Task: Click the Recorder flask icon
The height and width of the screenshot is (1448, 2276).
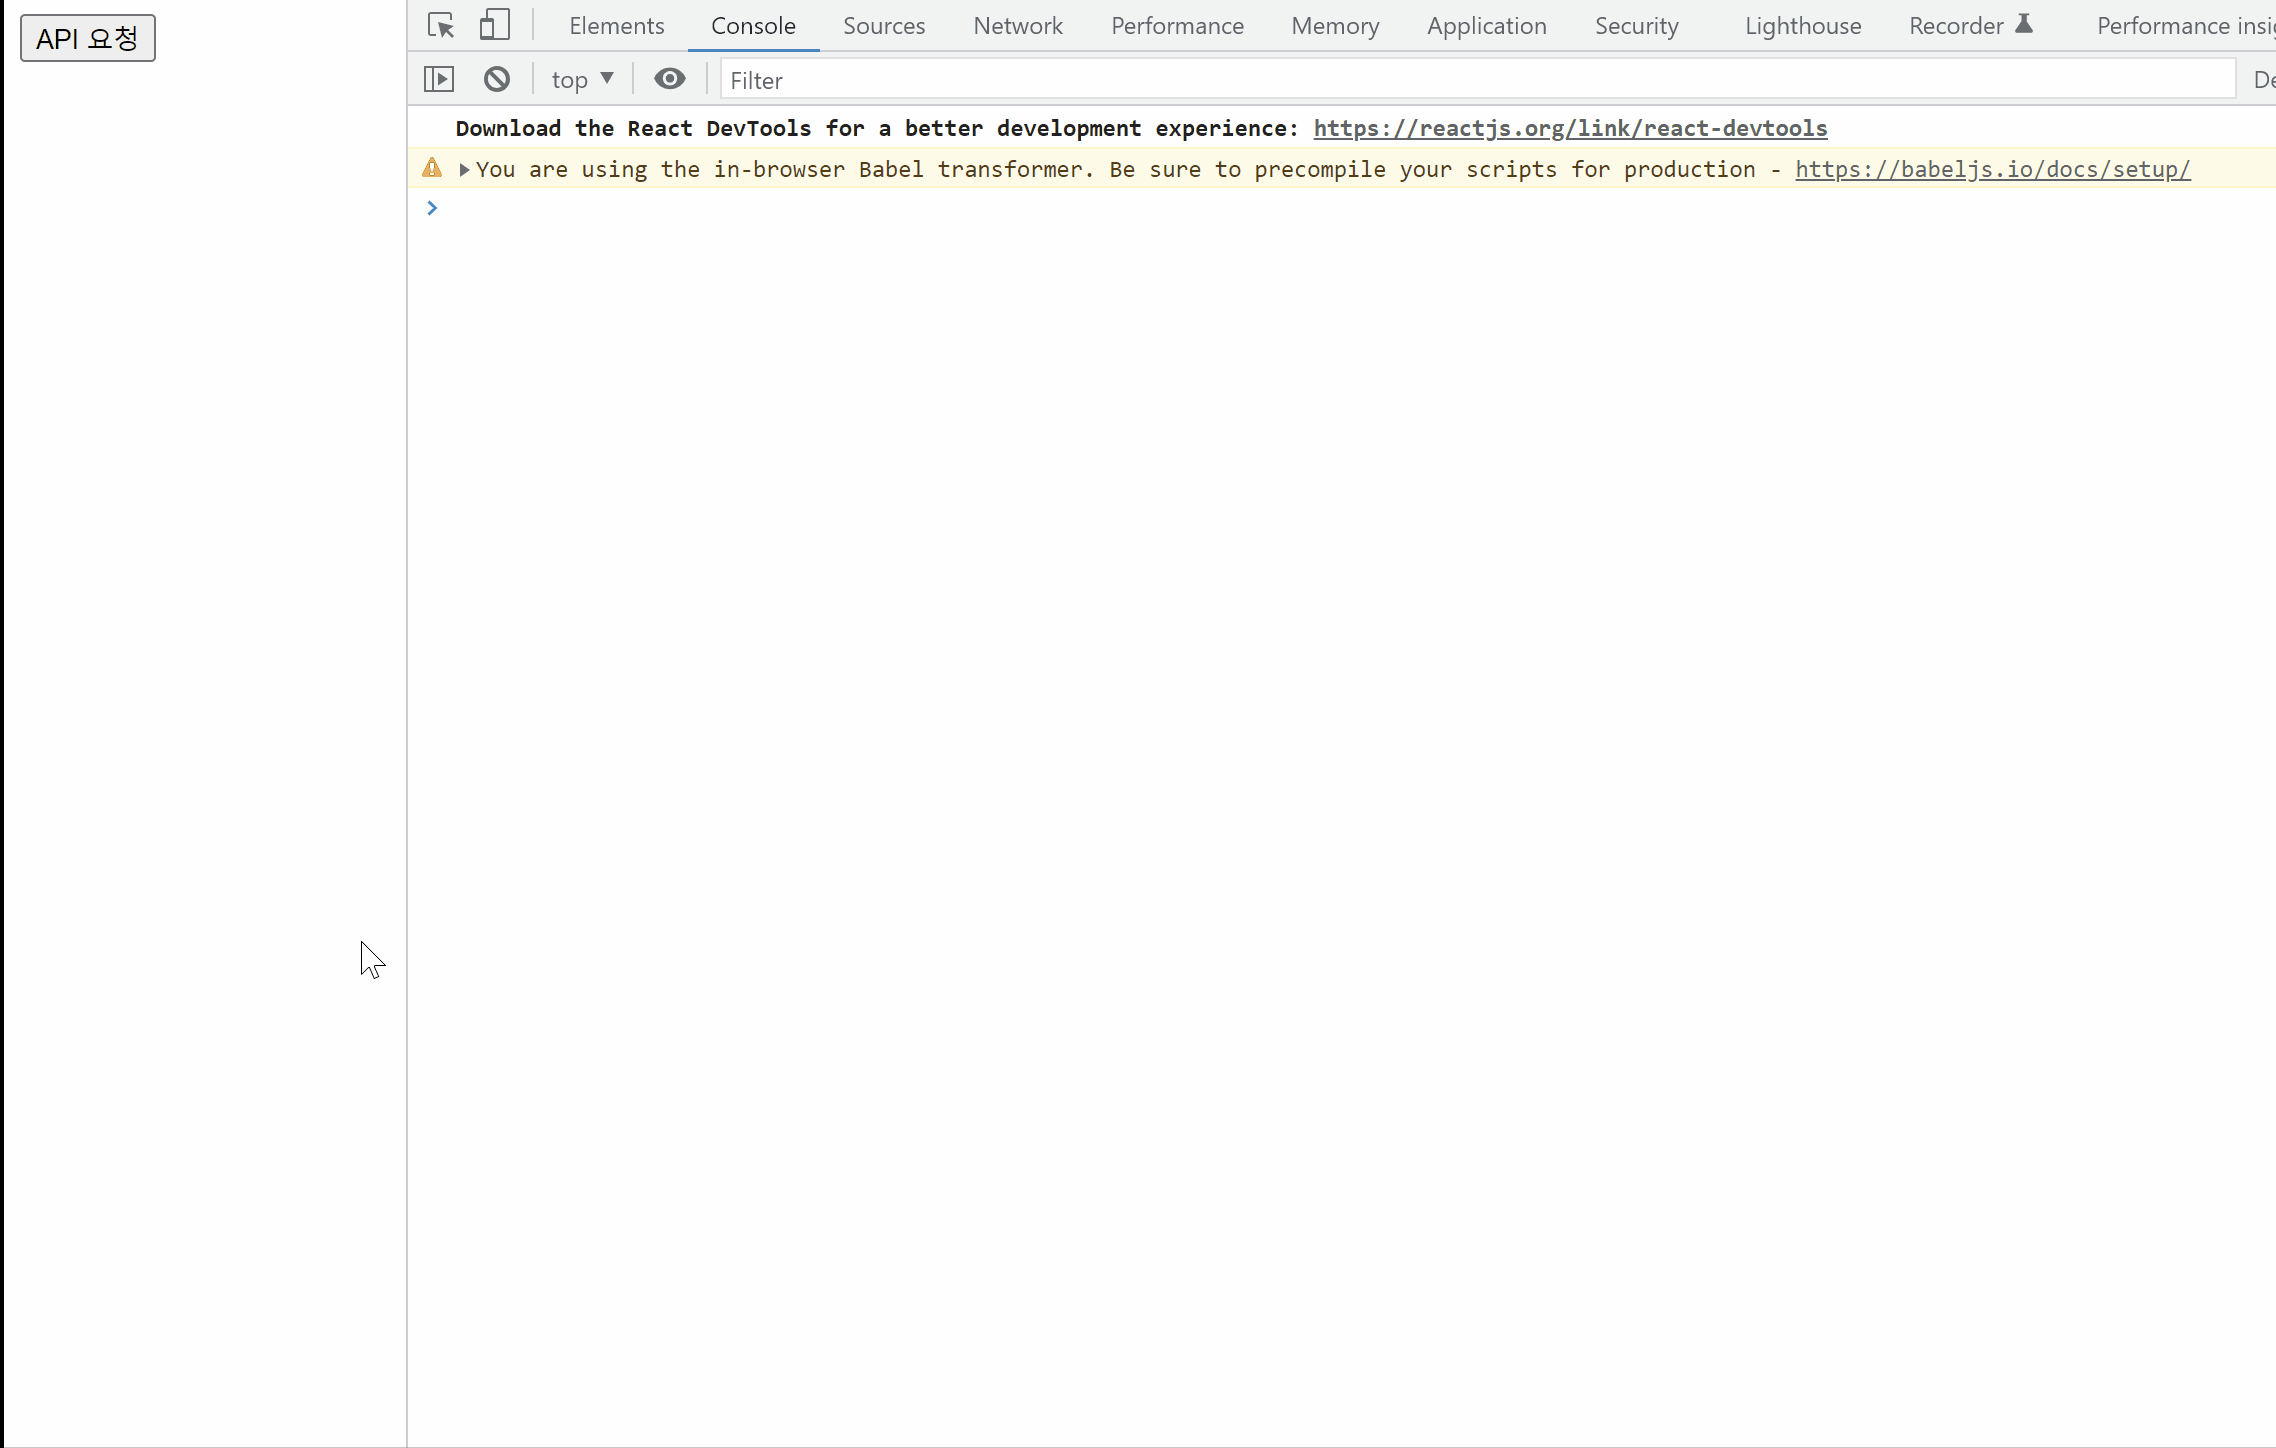Action: point(2024,24)
